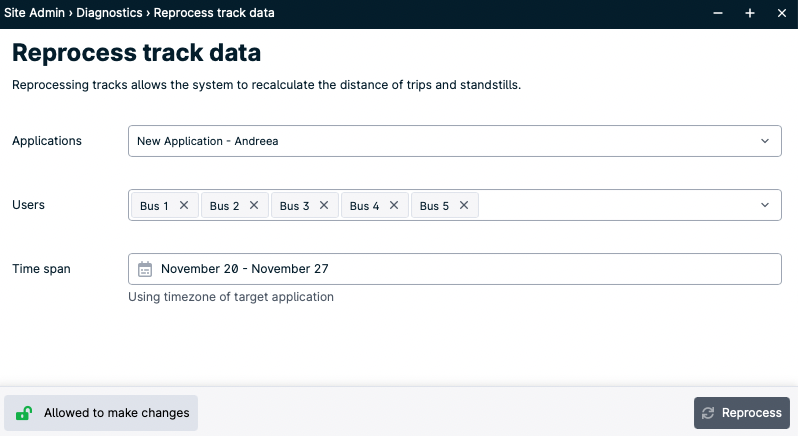
Task: Click empty area of Users field
Action: click(x=616, y=205)
